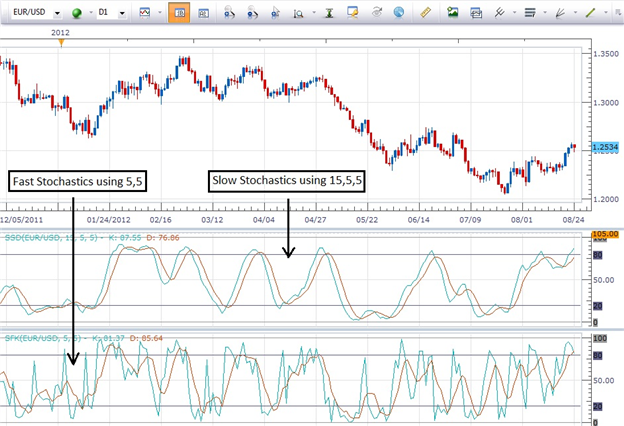Viewport: 624px width, 426px height.
Task: Click the blue globe icon
Action: (399, 12)
